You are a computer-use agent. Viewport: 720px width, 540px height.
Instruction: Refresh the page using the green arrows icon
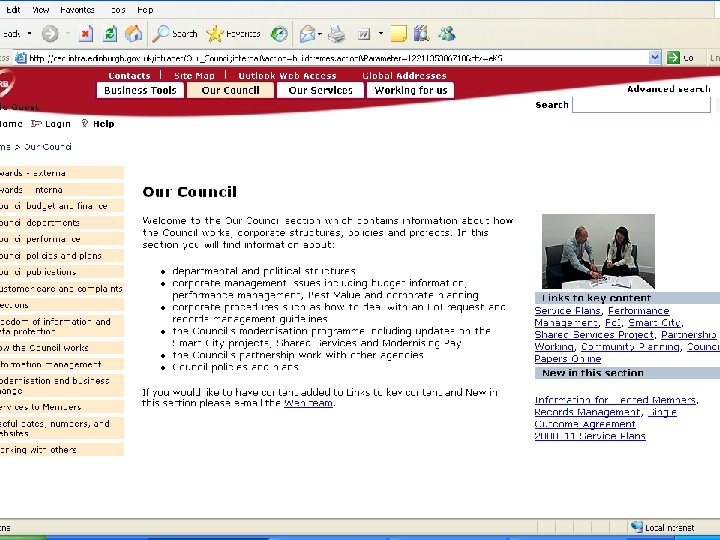tap(110, 34)
